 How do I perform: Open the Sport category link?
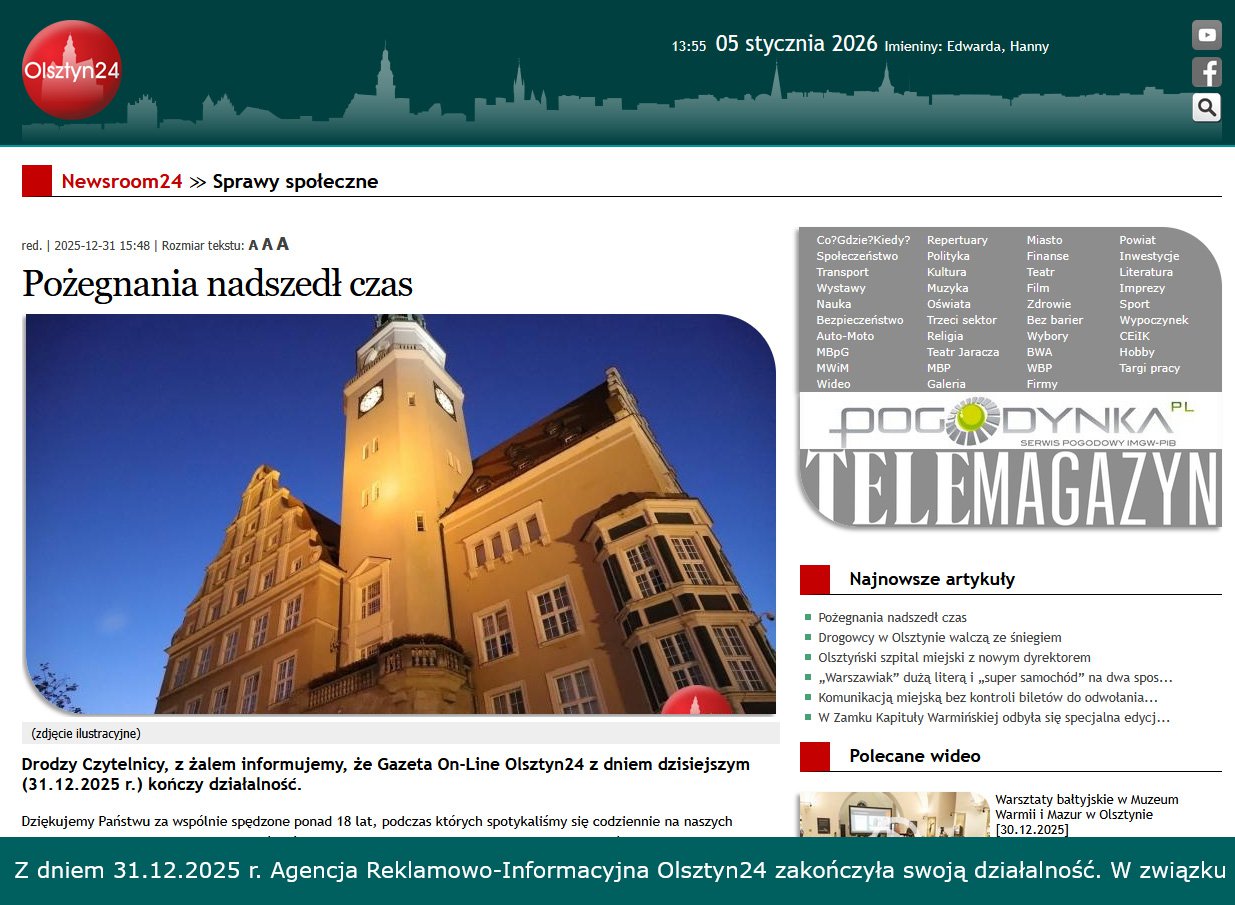pos(1134,303)
